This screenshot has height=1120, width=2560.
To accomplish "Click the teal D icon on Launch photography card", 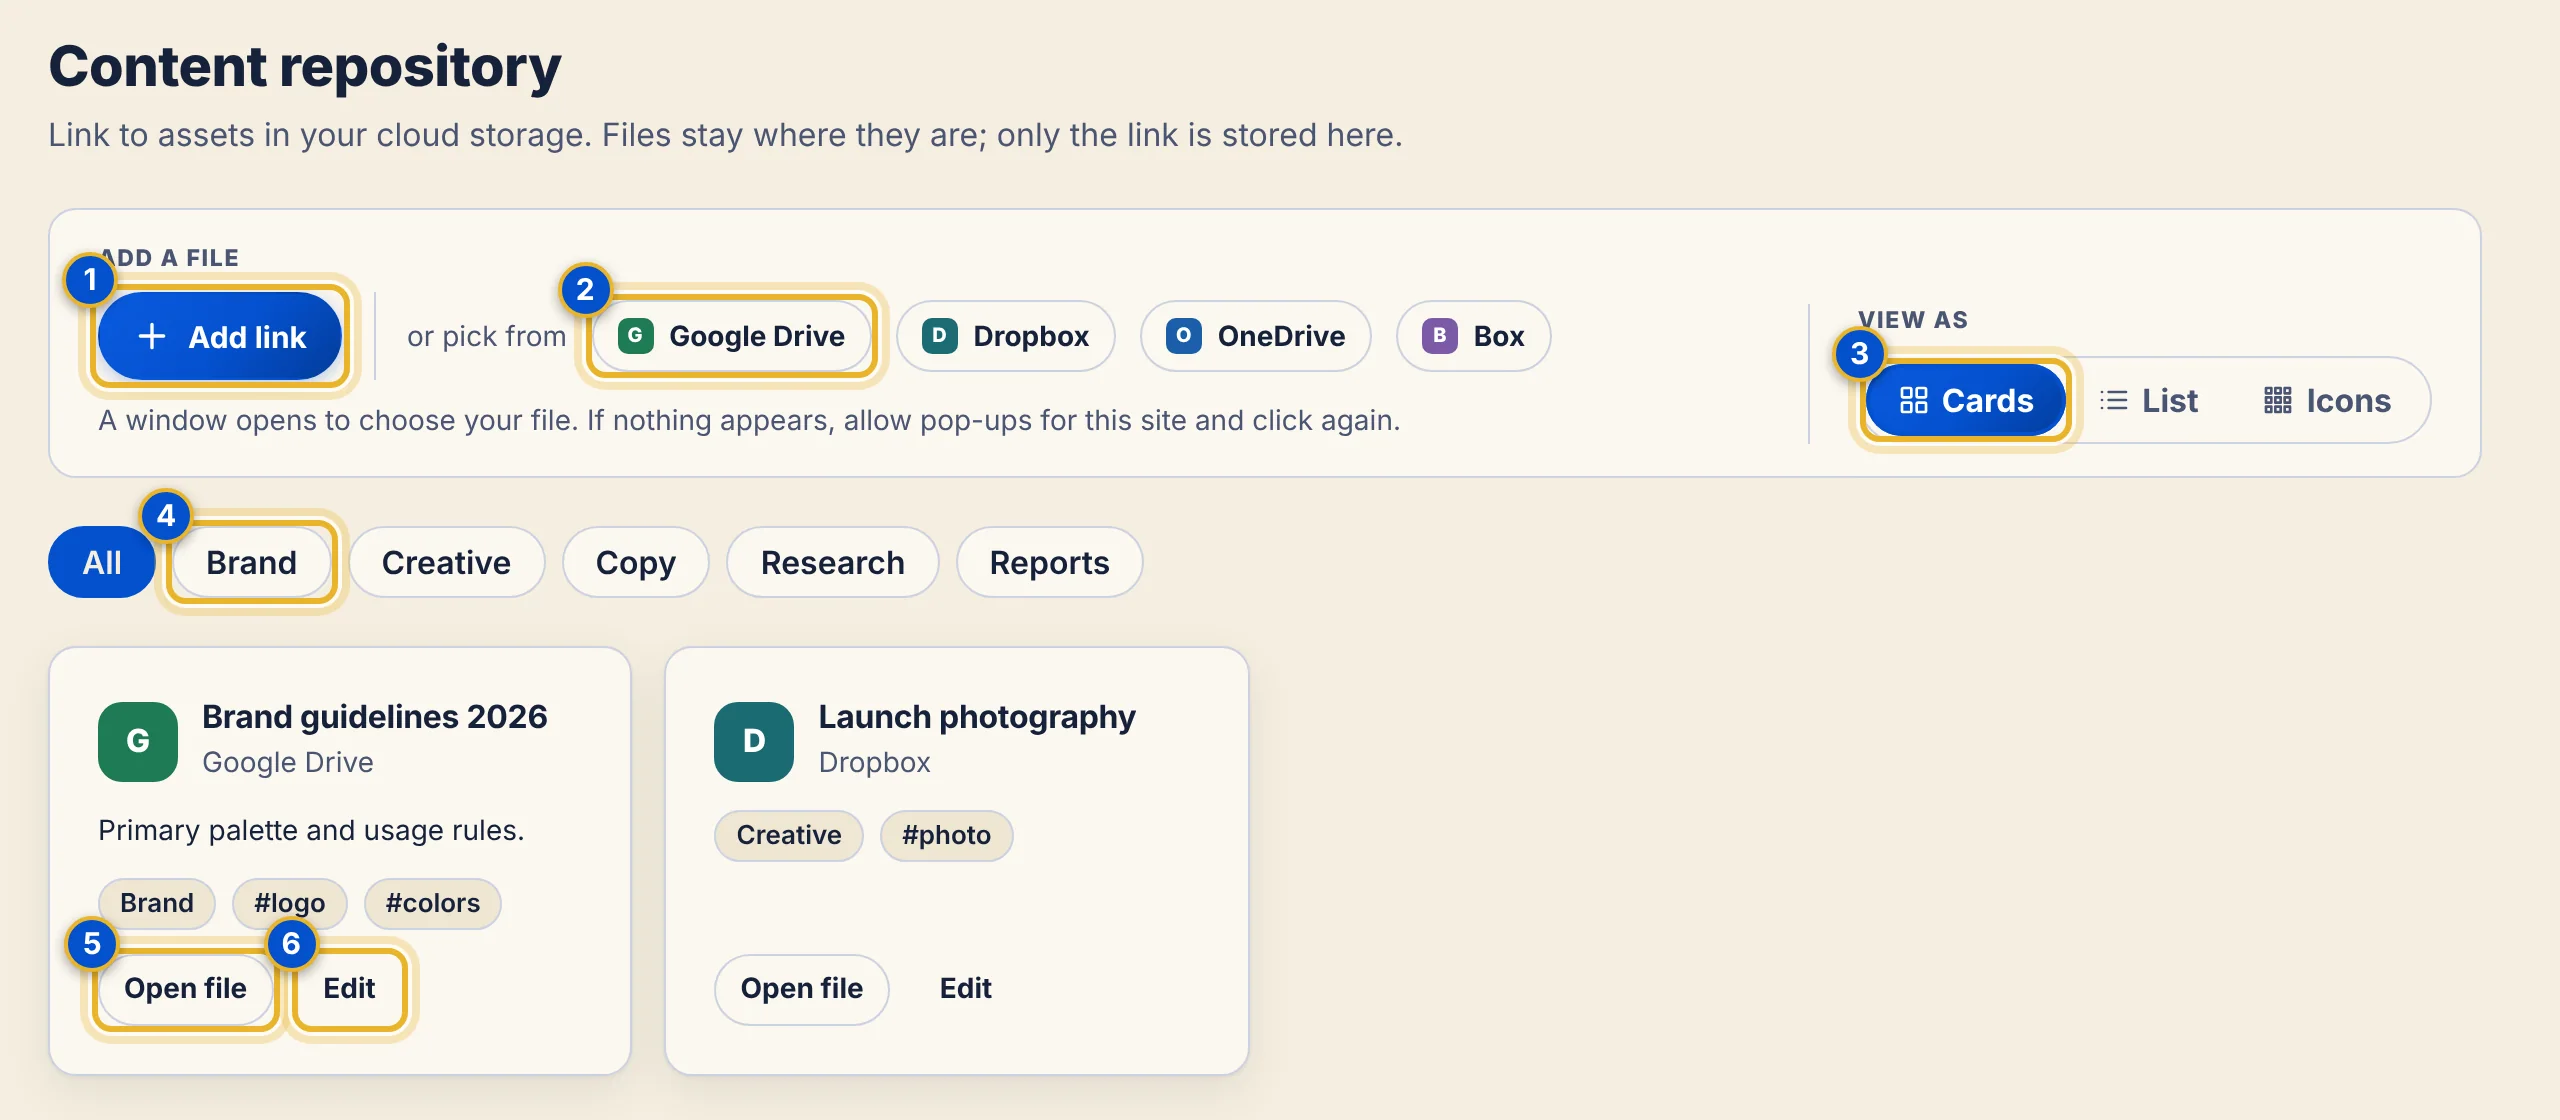I will click(754, 741).
